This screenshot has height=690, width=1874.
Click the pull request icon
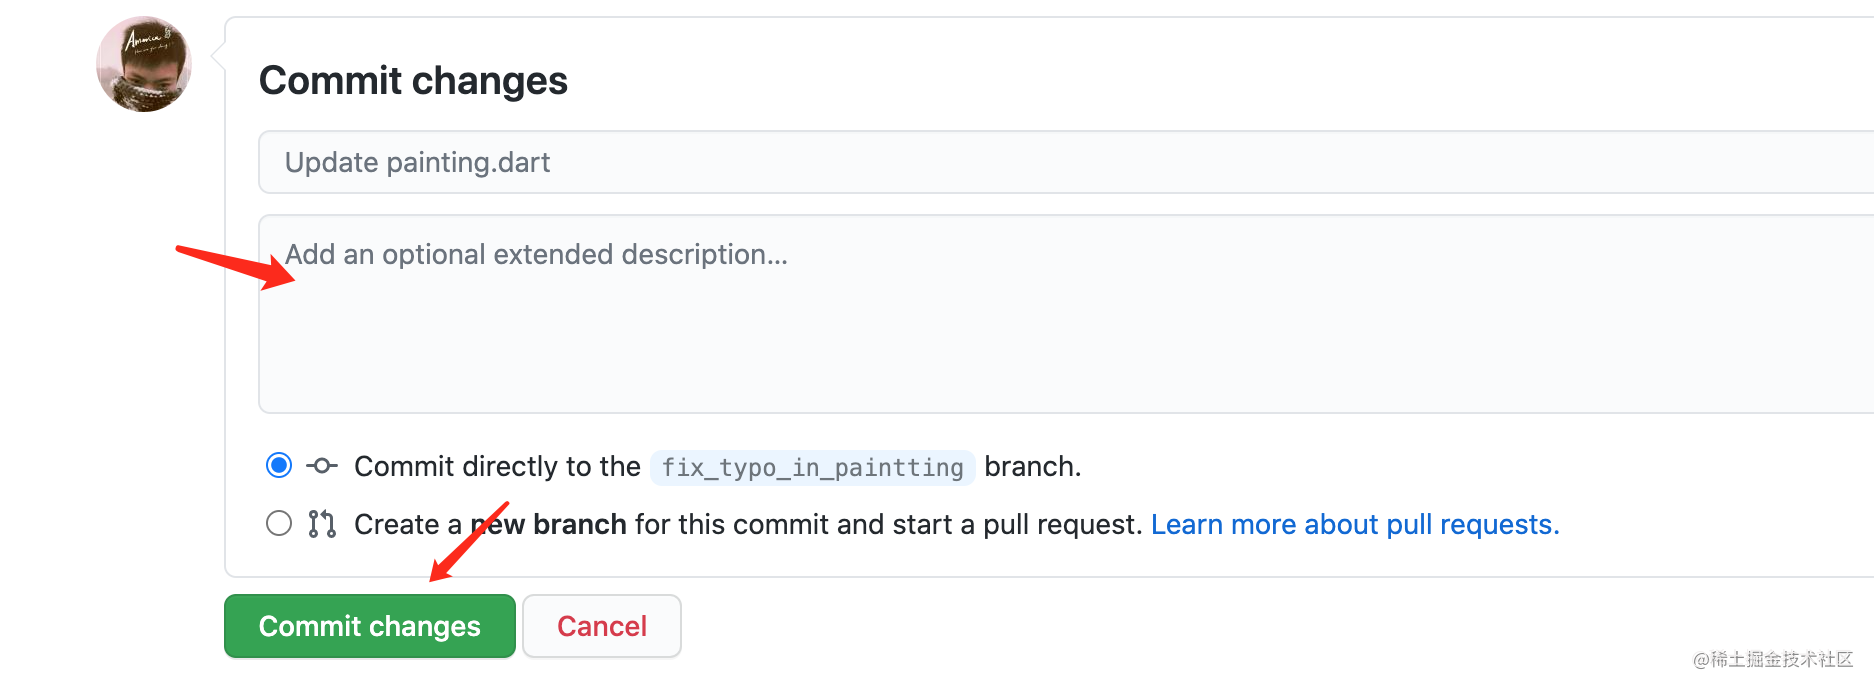(322, 524)
